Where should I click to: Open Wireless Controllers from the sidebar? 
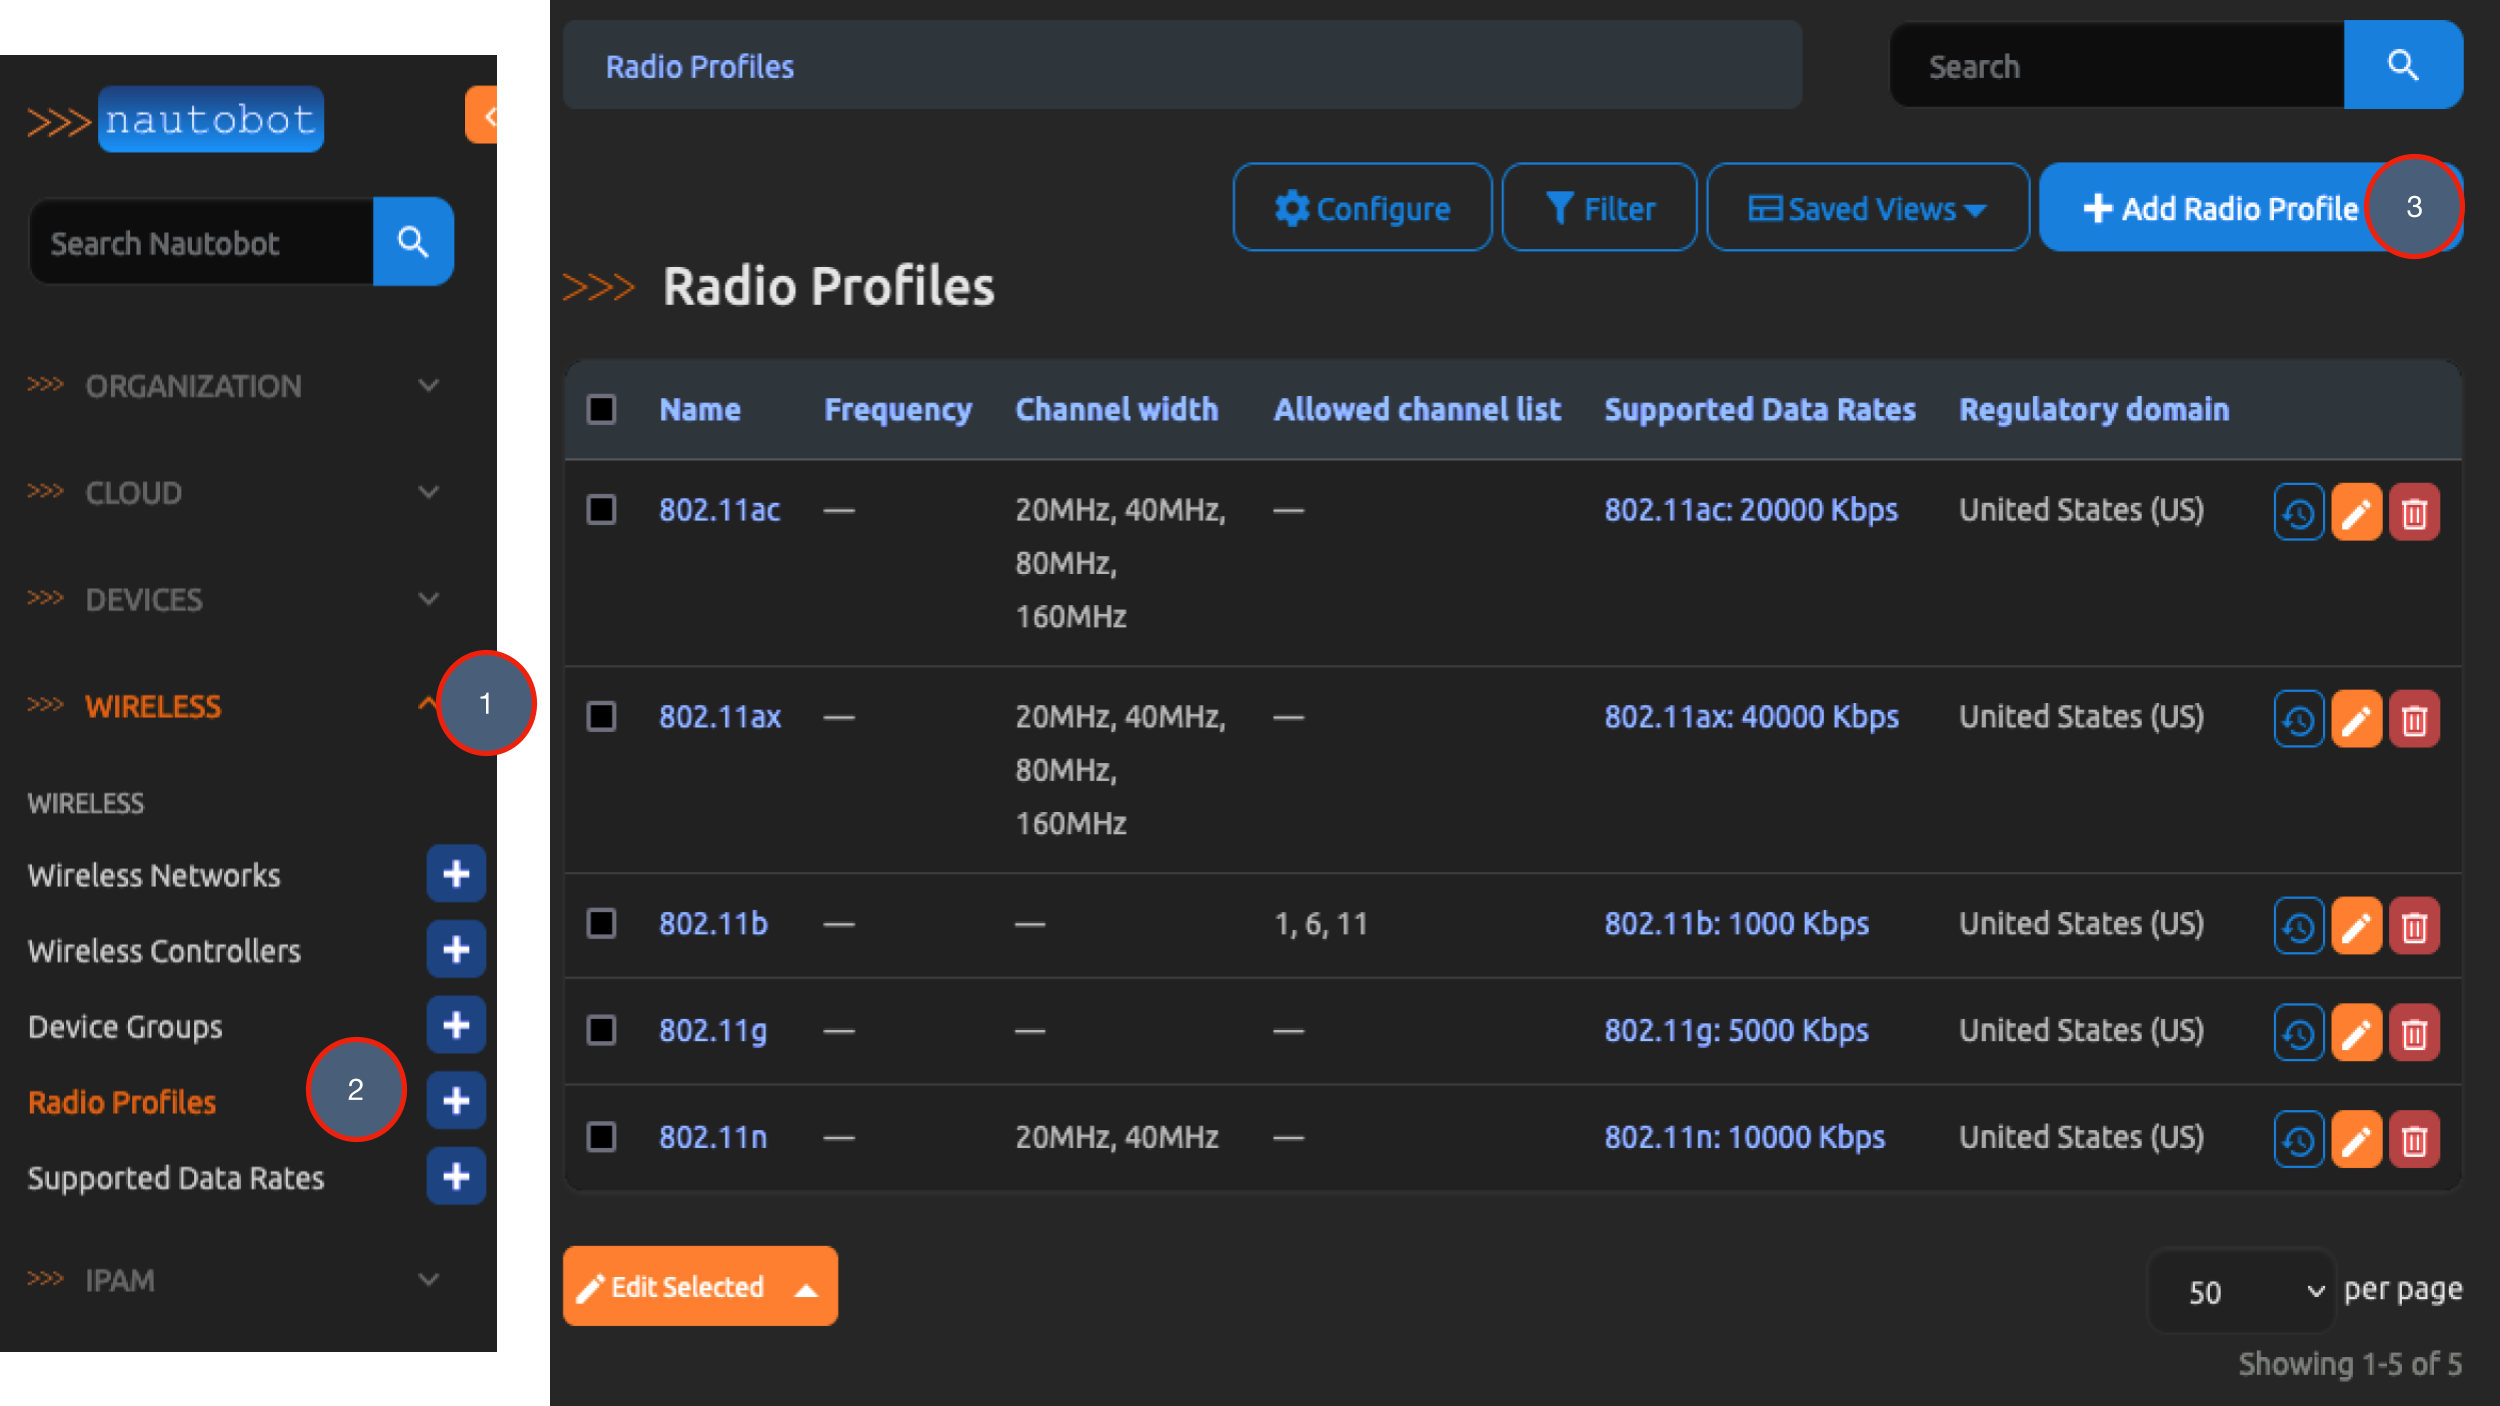(x=165, y=950)
